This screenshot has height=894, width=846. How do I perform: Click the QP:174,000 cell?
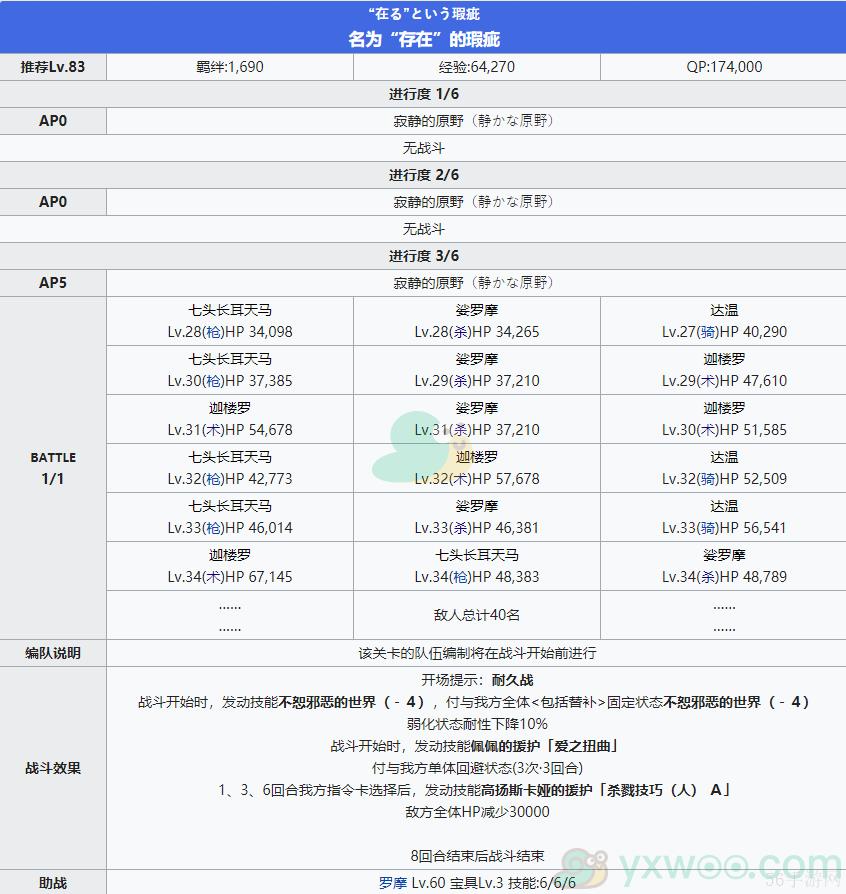tap(723, 67)
